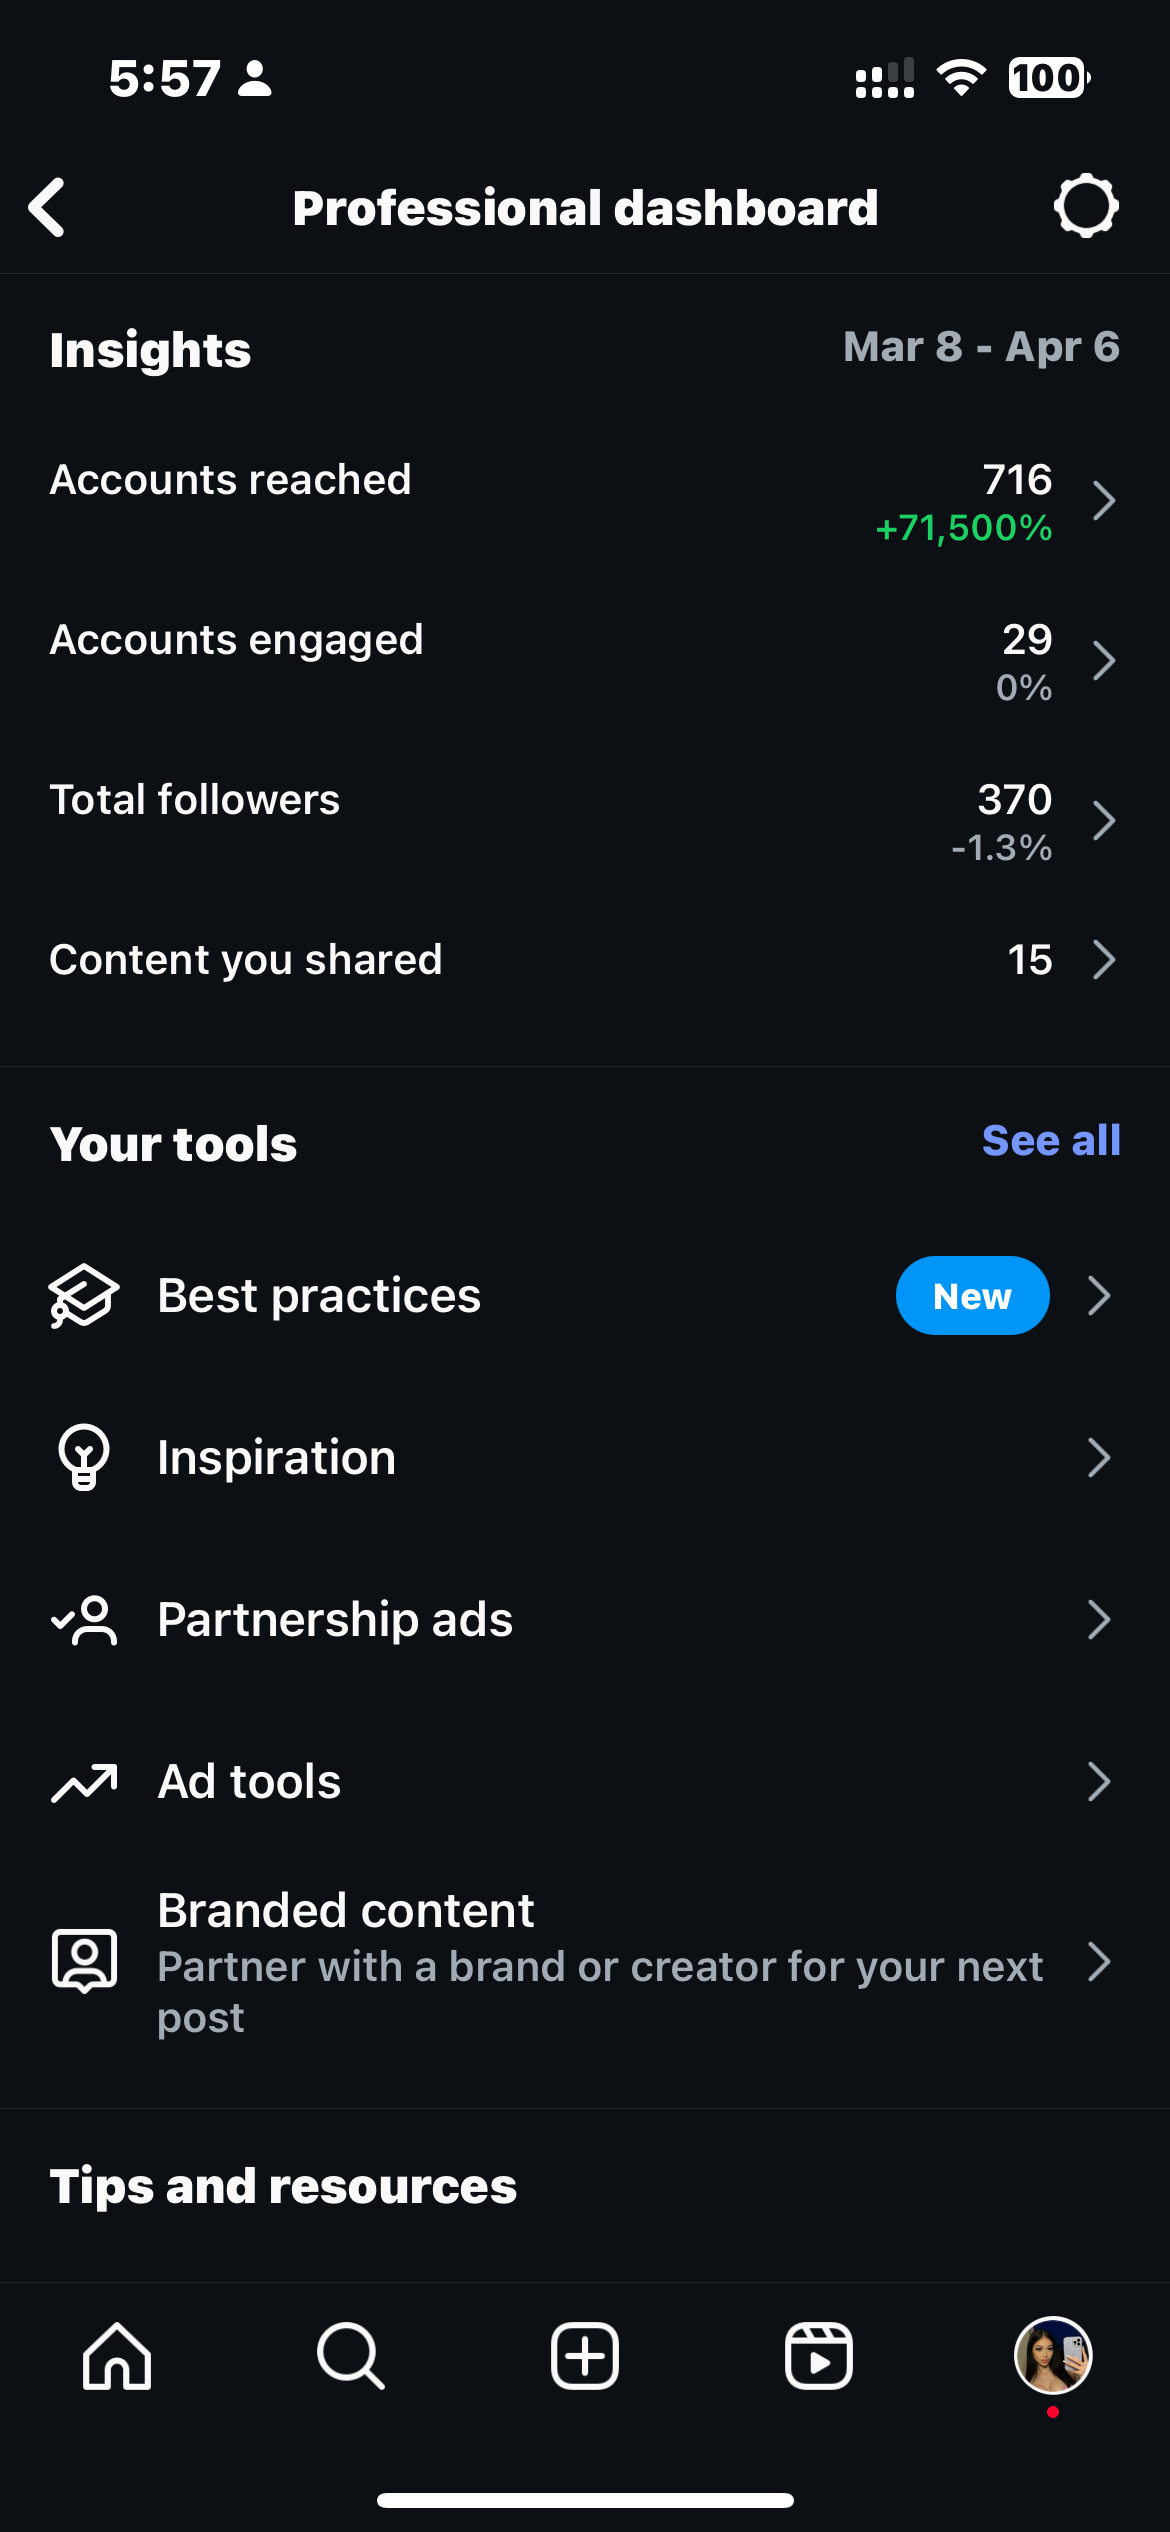Open the Inspiration tool row
This screenshot has width=1170, height=2532.
tap(585, 1458)
